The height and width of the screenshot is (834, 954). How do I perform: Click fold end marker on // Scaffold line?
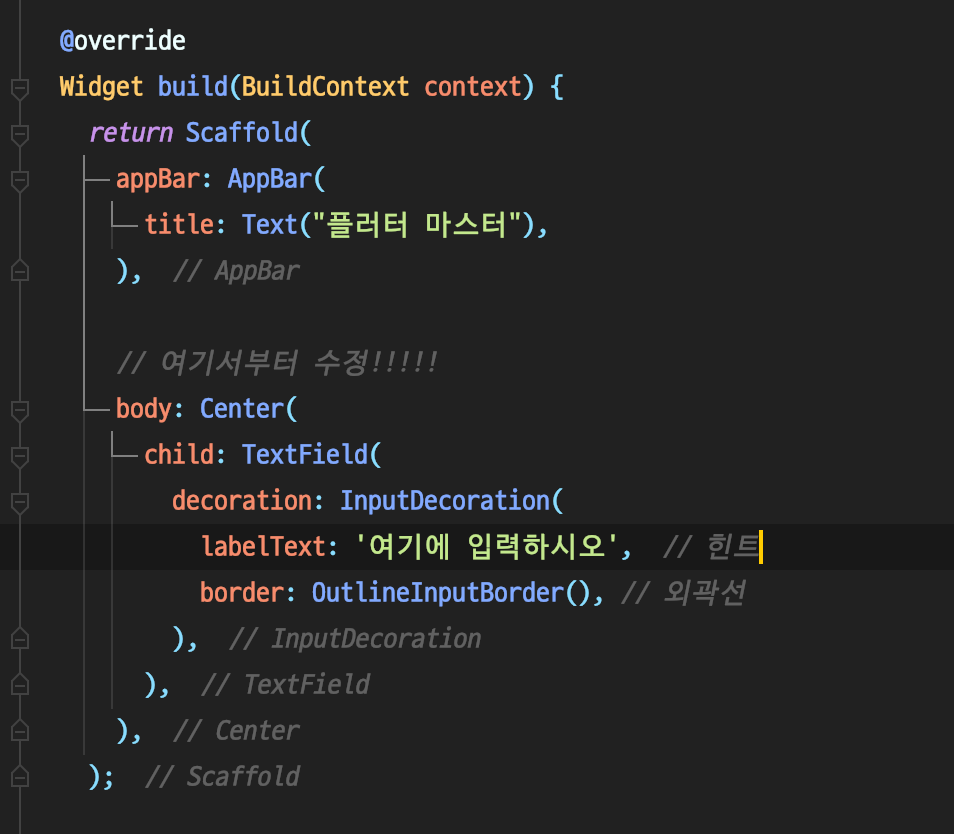click(19, 776)
